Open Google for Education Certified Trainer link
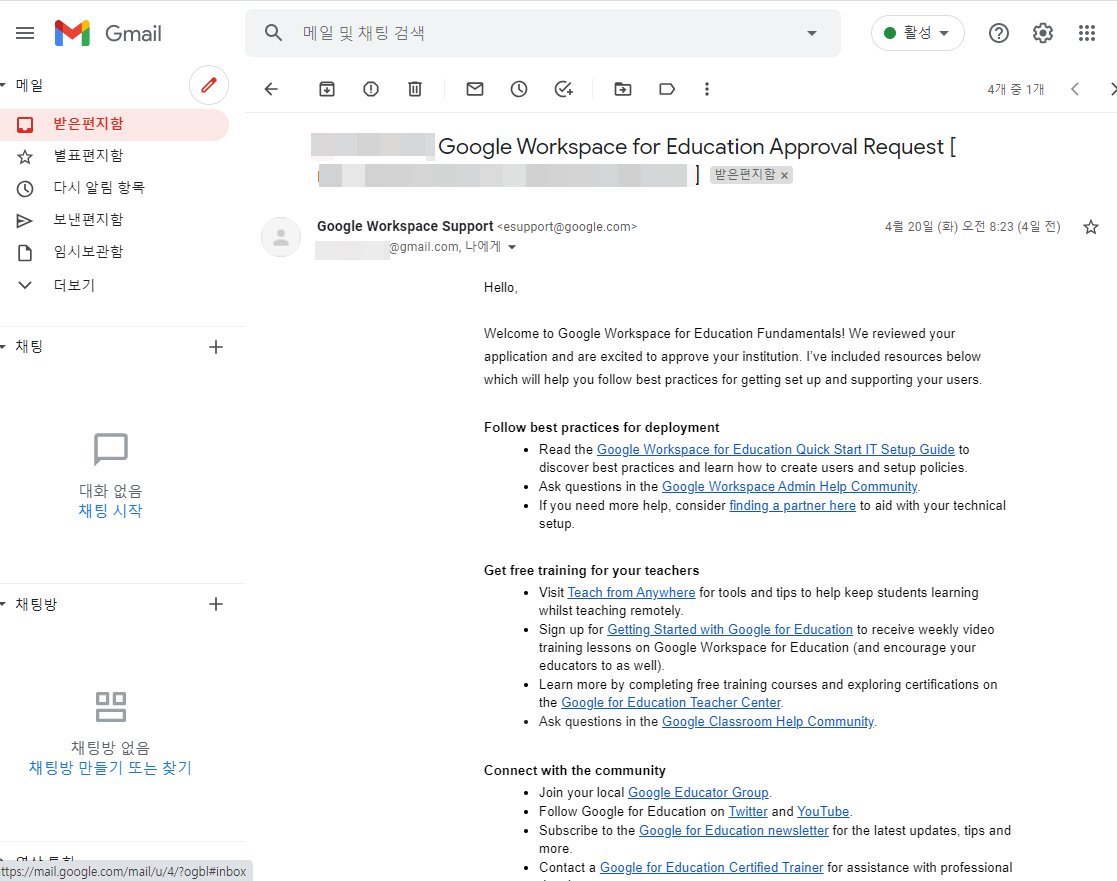Viewport: 1117px width, 881px height. pyautogui.click(x=711, y=867)
